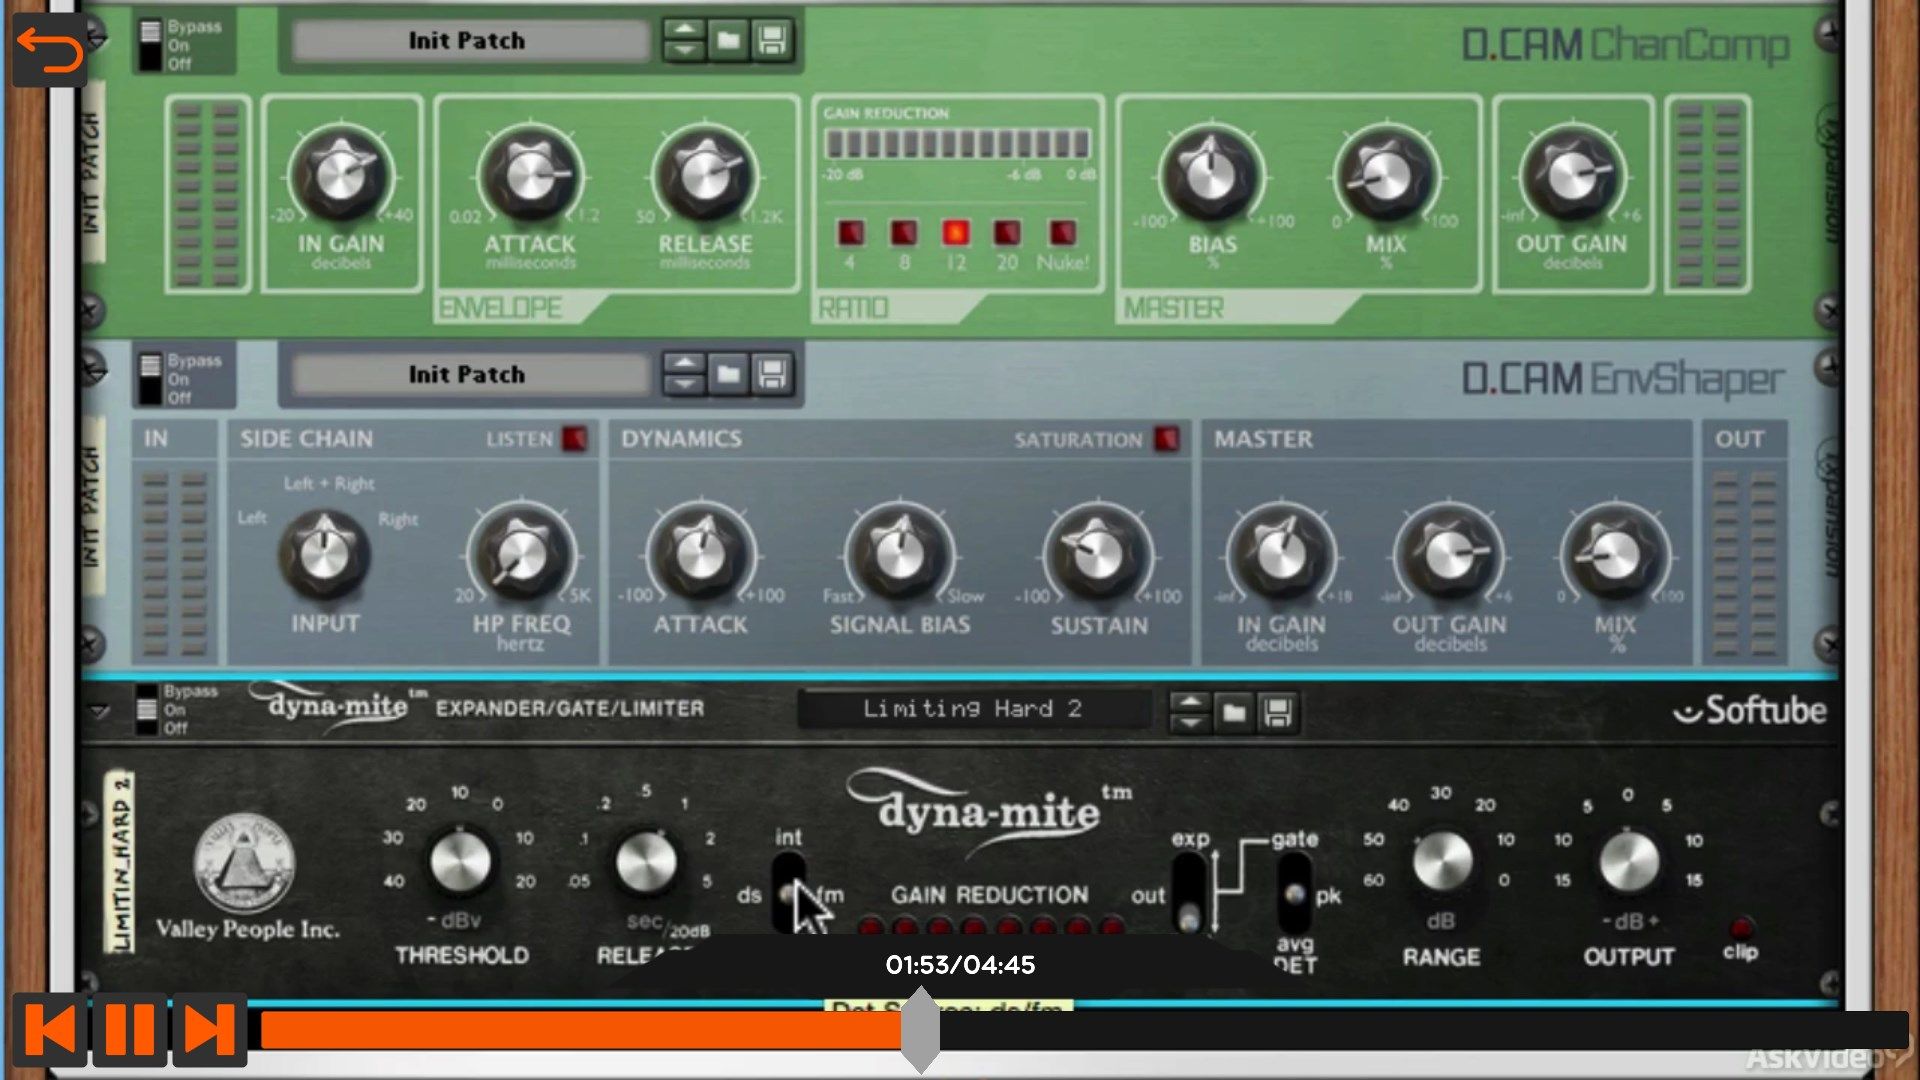Flip the gate/pk/avg detector switch
The image size is (1920, 1080).
[x=1294, y=893]
